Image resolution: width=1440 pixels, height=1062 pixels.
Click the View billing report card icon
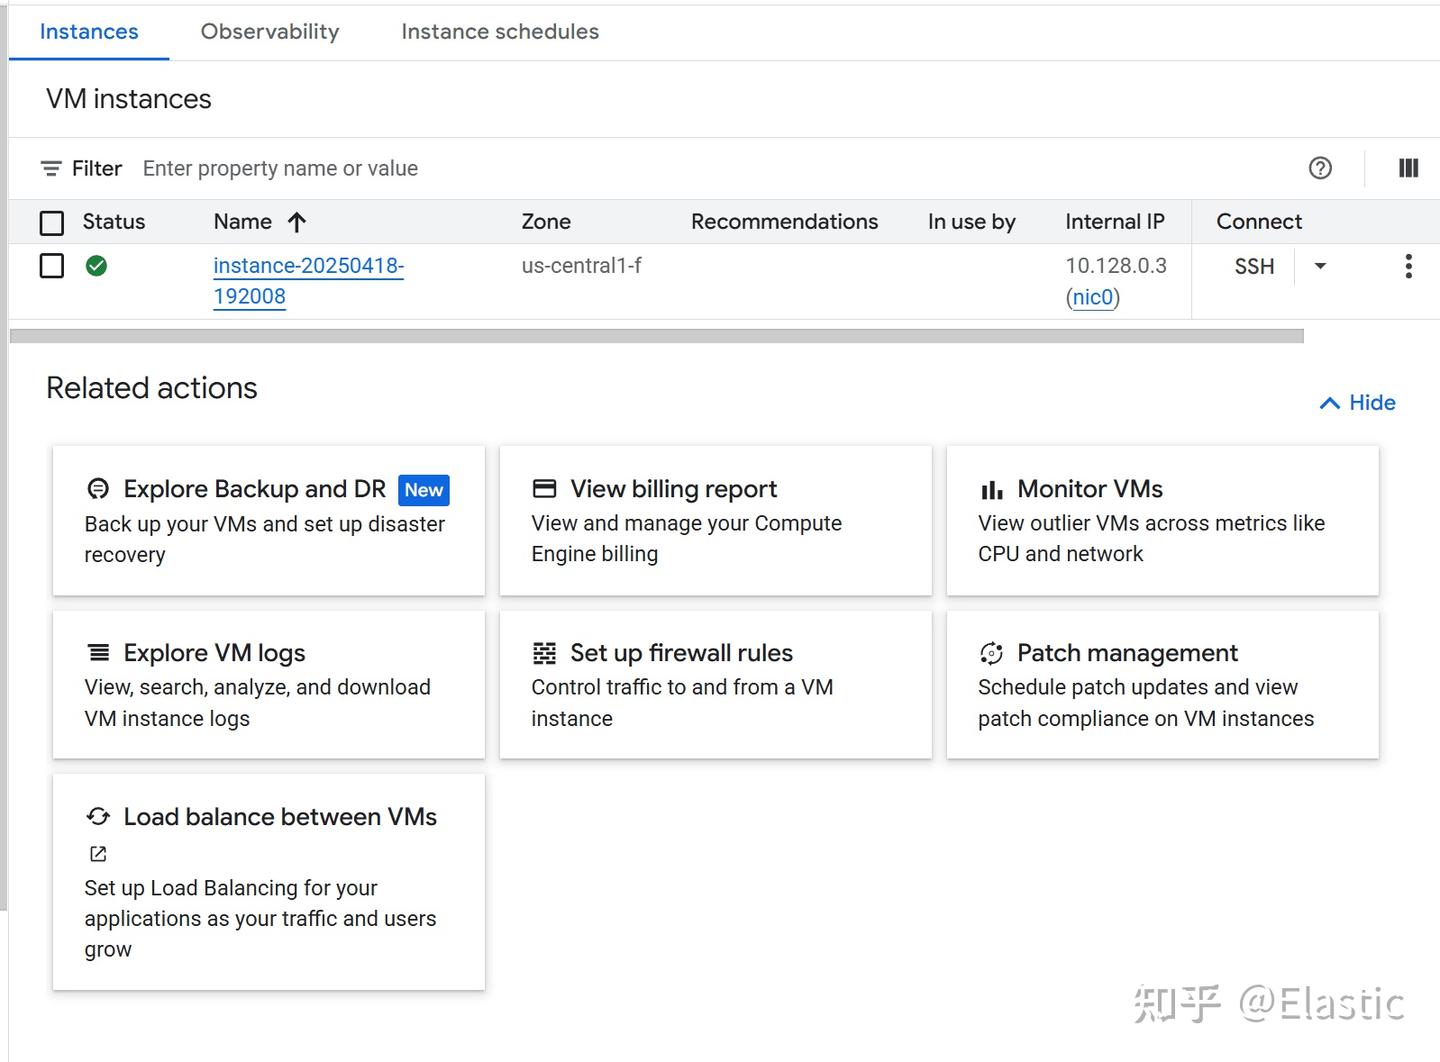tap(544, 488)
